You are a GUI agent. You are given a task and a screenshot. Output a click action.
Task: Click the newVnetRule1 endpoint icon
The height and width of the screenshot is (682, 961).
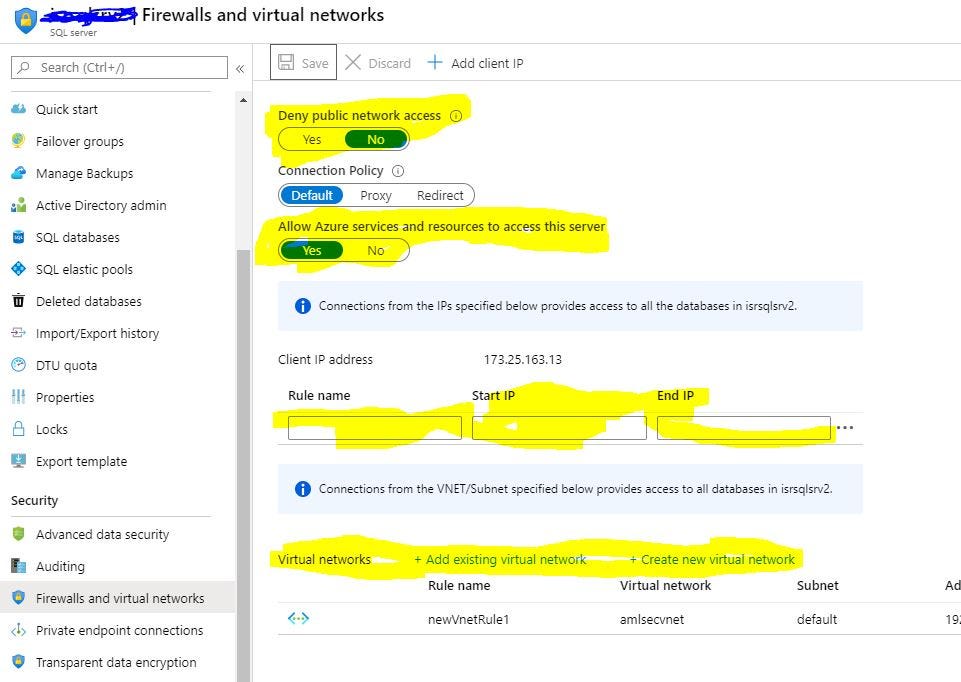(298, 618)
